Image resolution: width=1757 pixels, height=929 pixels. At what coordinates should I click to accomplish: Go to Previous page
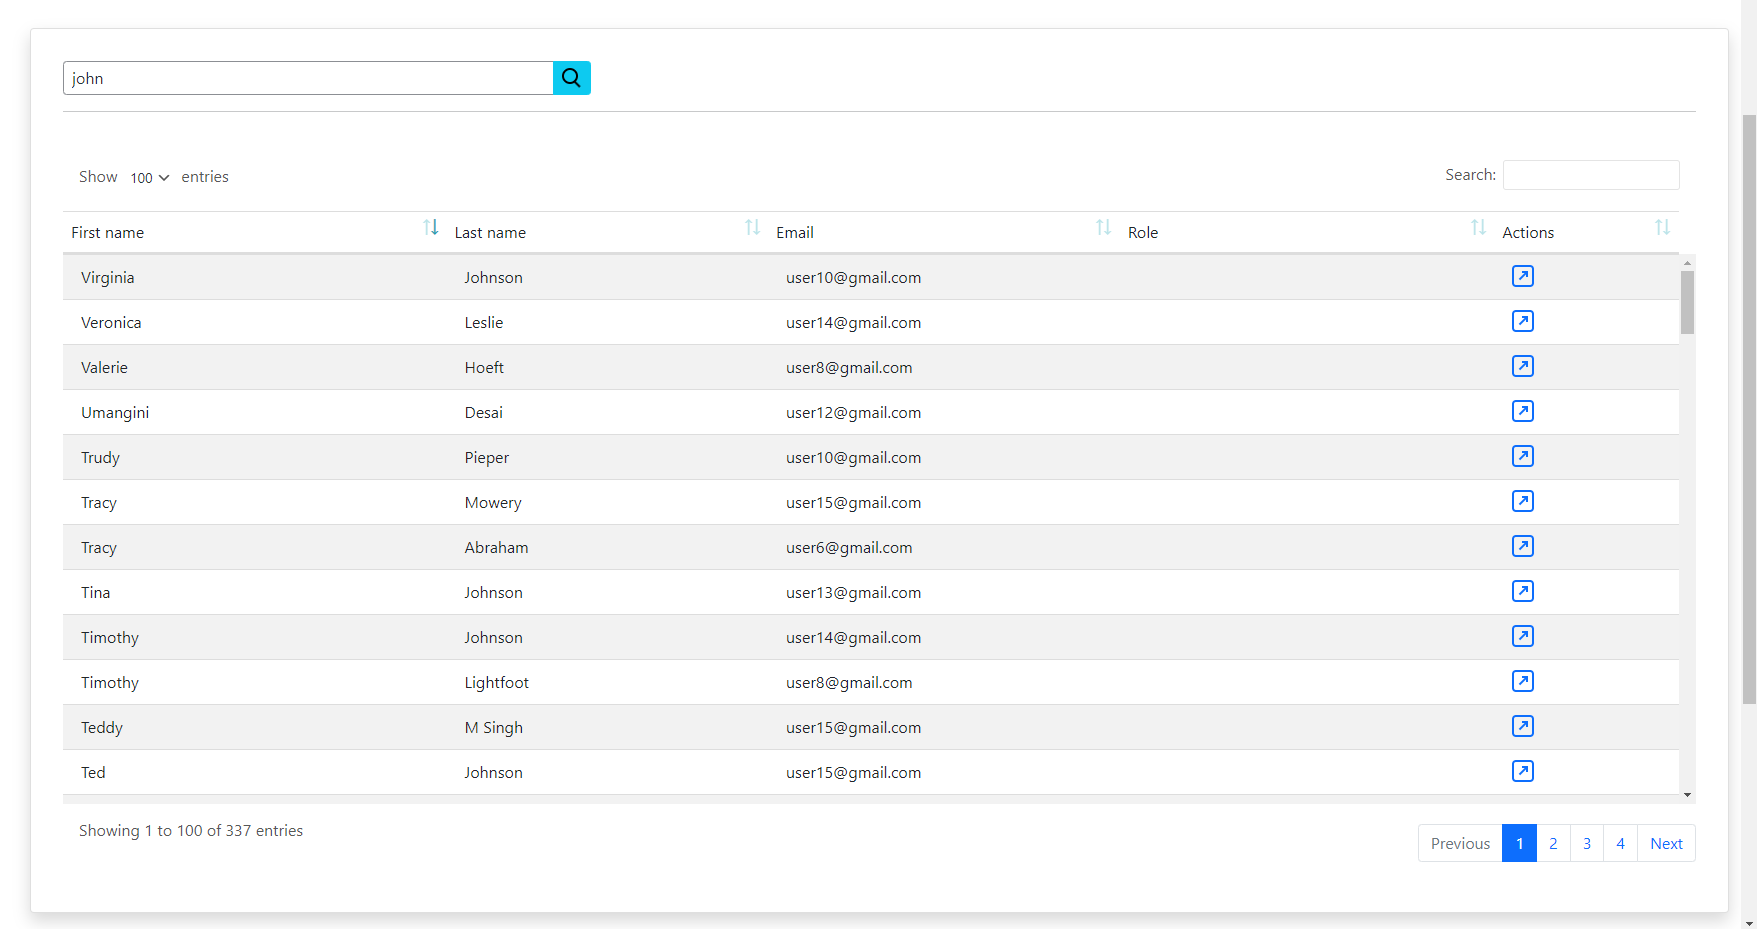point(1460,843)
